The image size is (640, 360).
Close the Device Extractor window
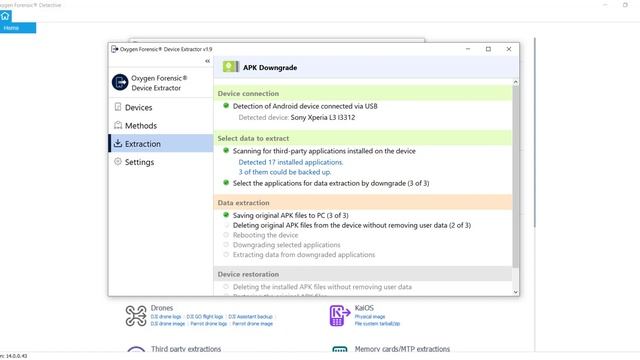509,49
